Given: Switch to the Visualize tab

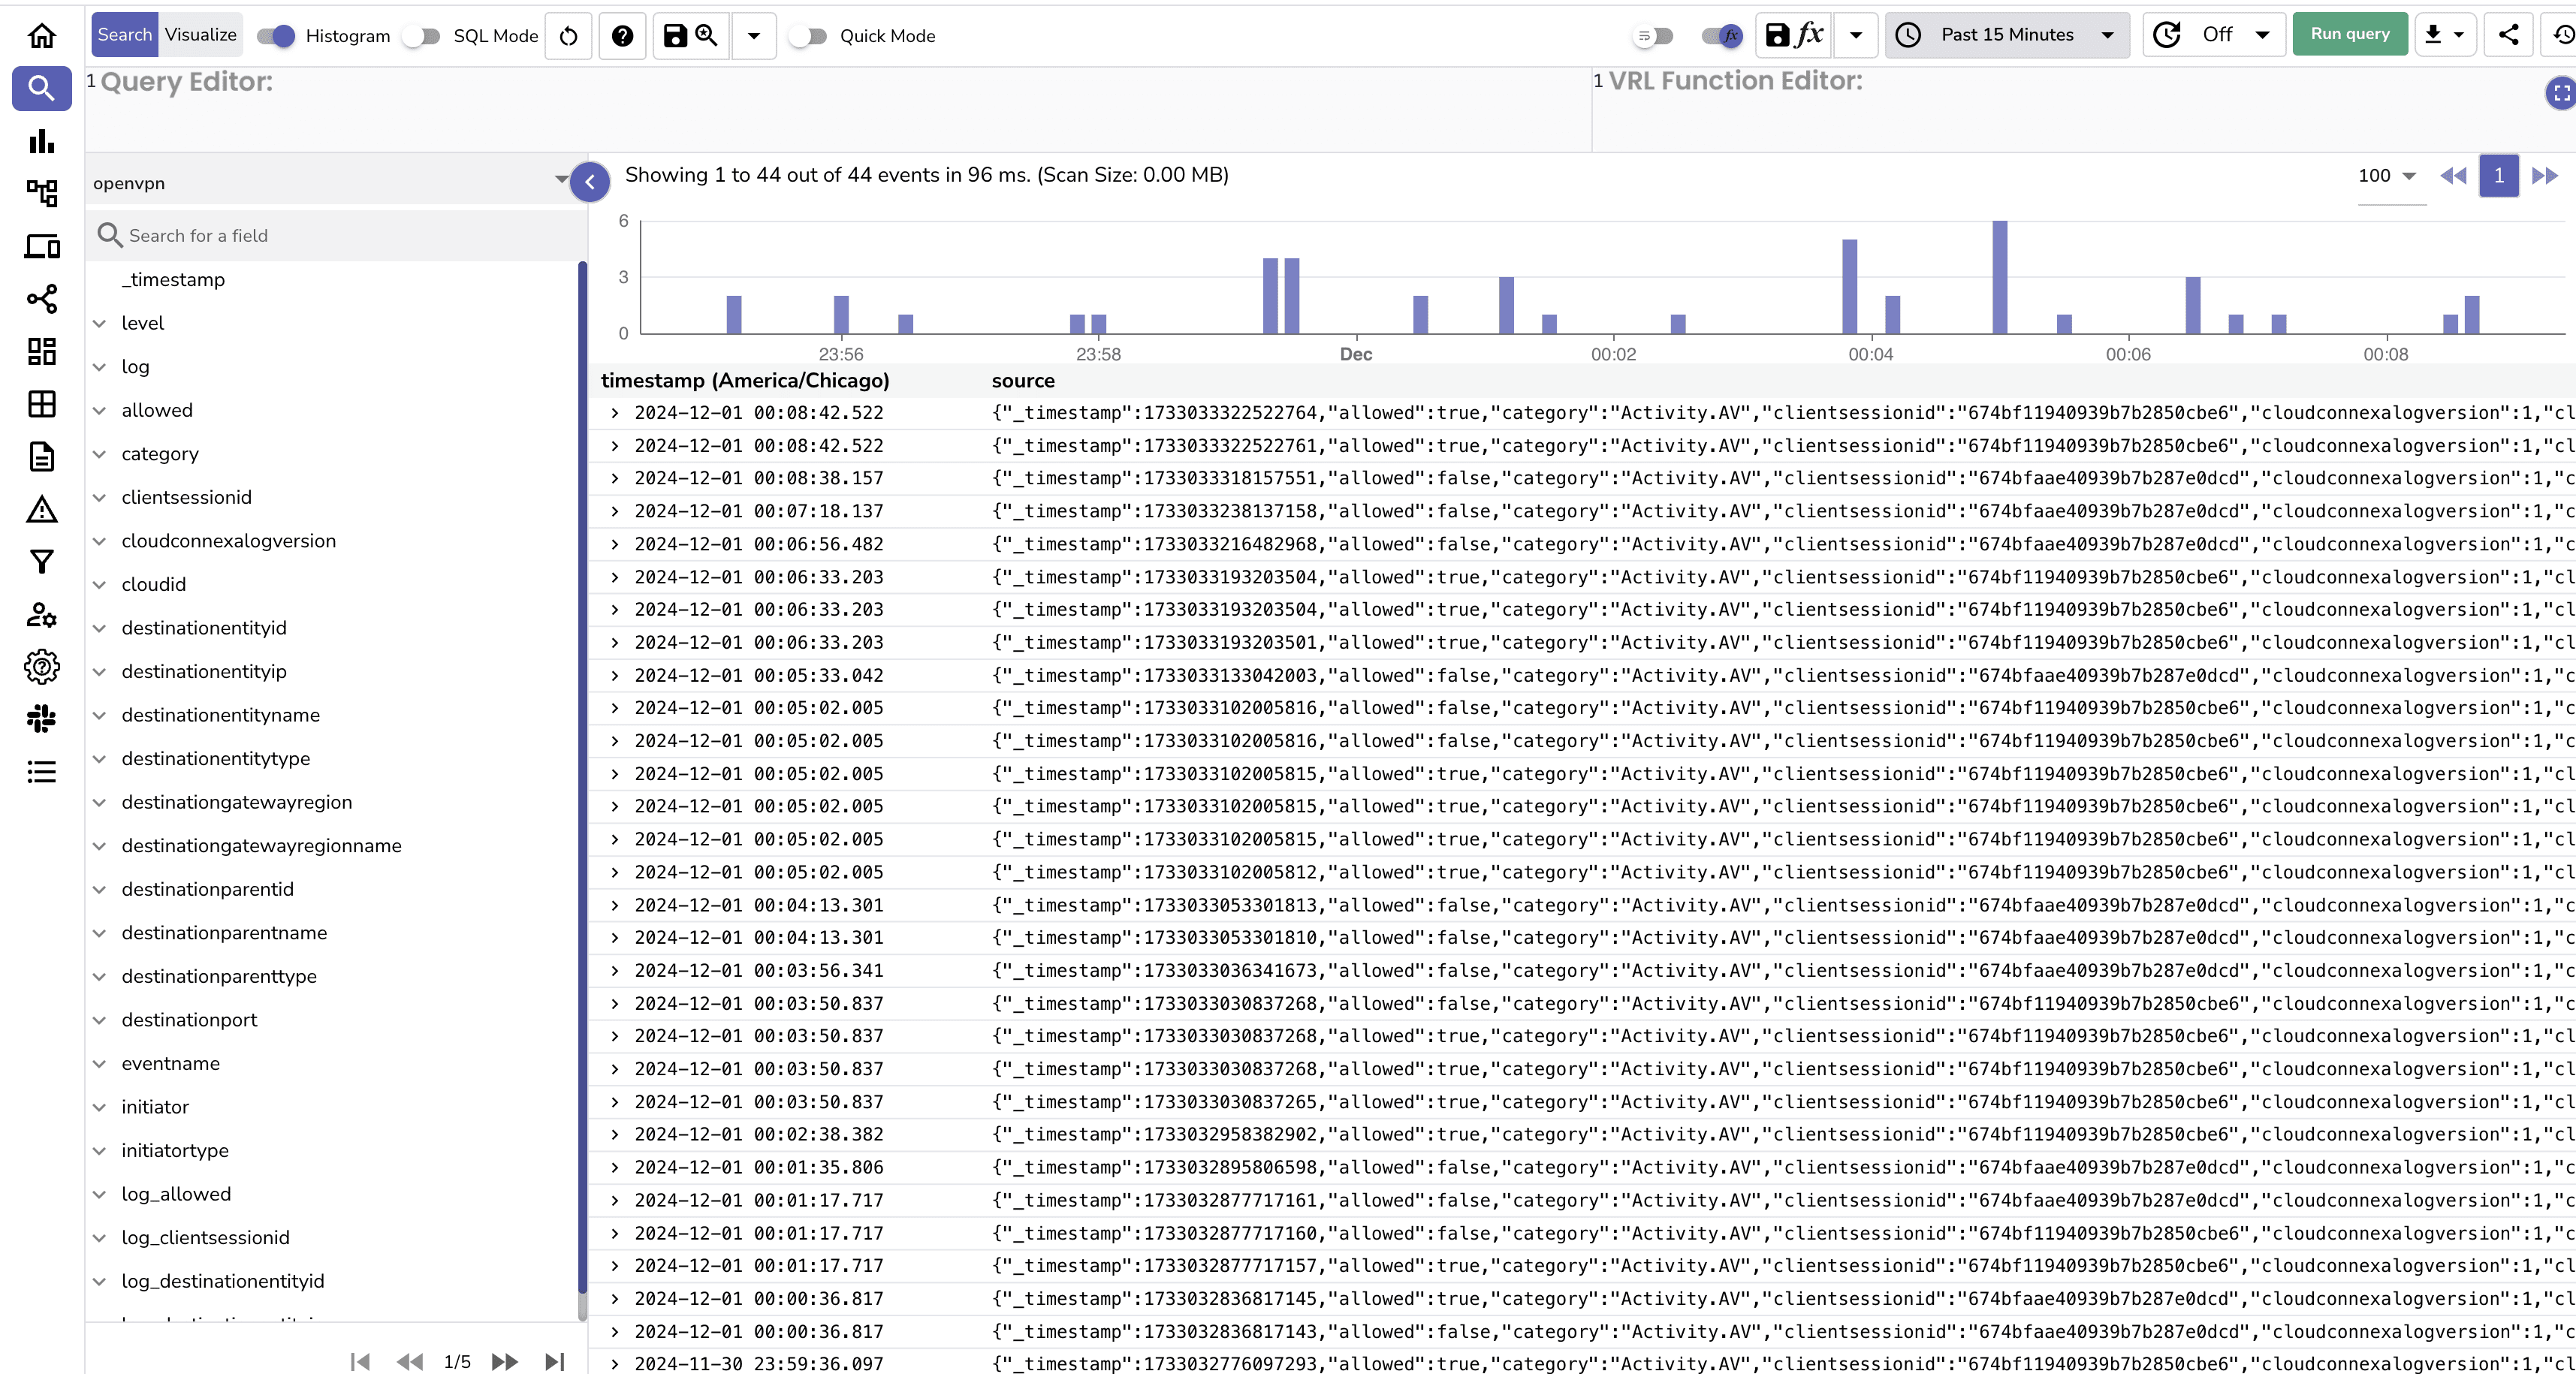Looking at the screenshot, I should [201, 35].
